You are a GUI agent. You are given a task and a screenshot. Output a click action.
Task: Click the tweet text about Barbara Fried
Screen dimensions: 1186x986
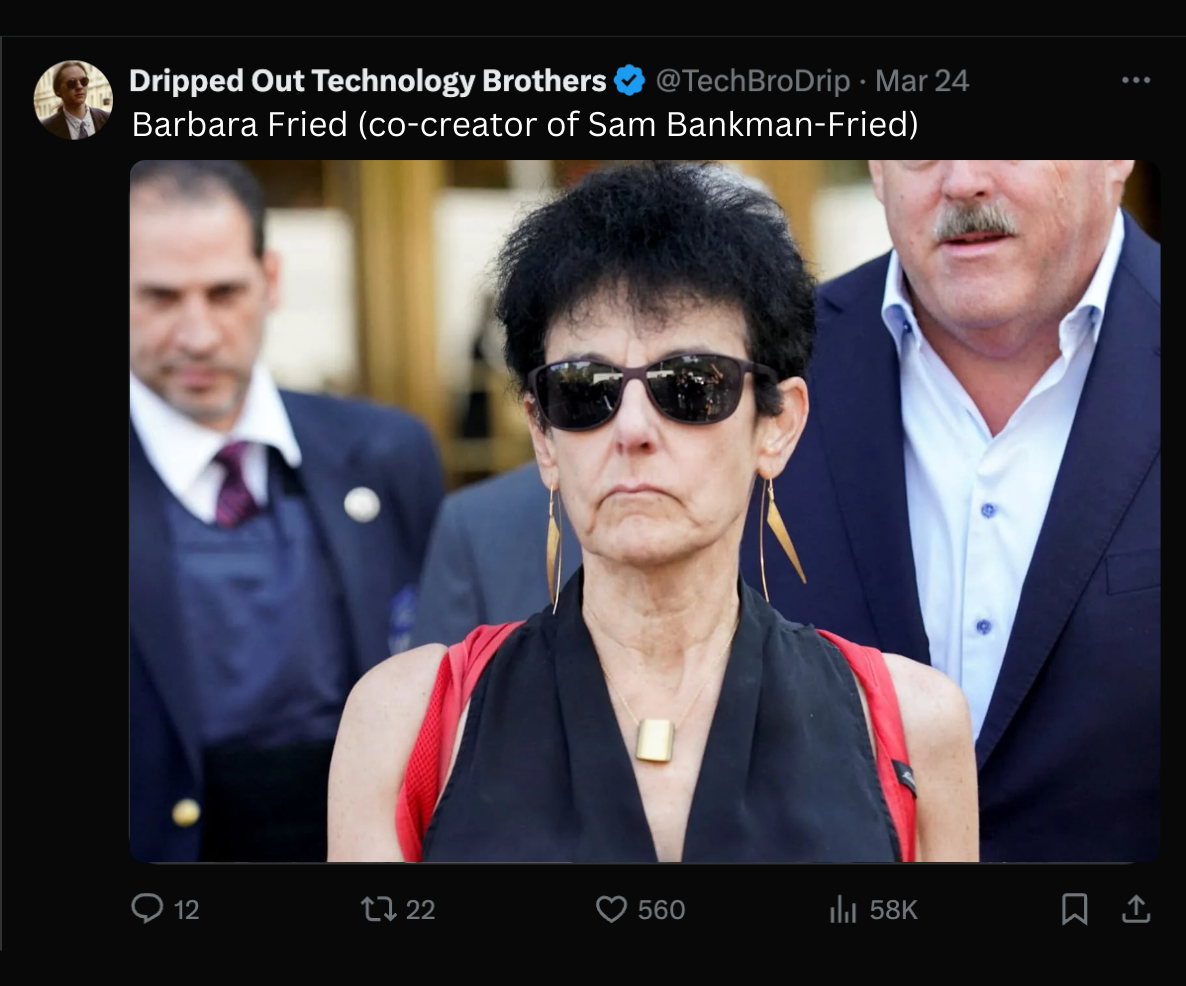[x=525, y=124]
